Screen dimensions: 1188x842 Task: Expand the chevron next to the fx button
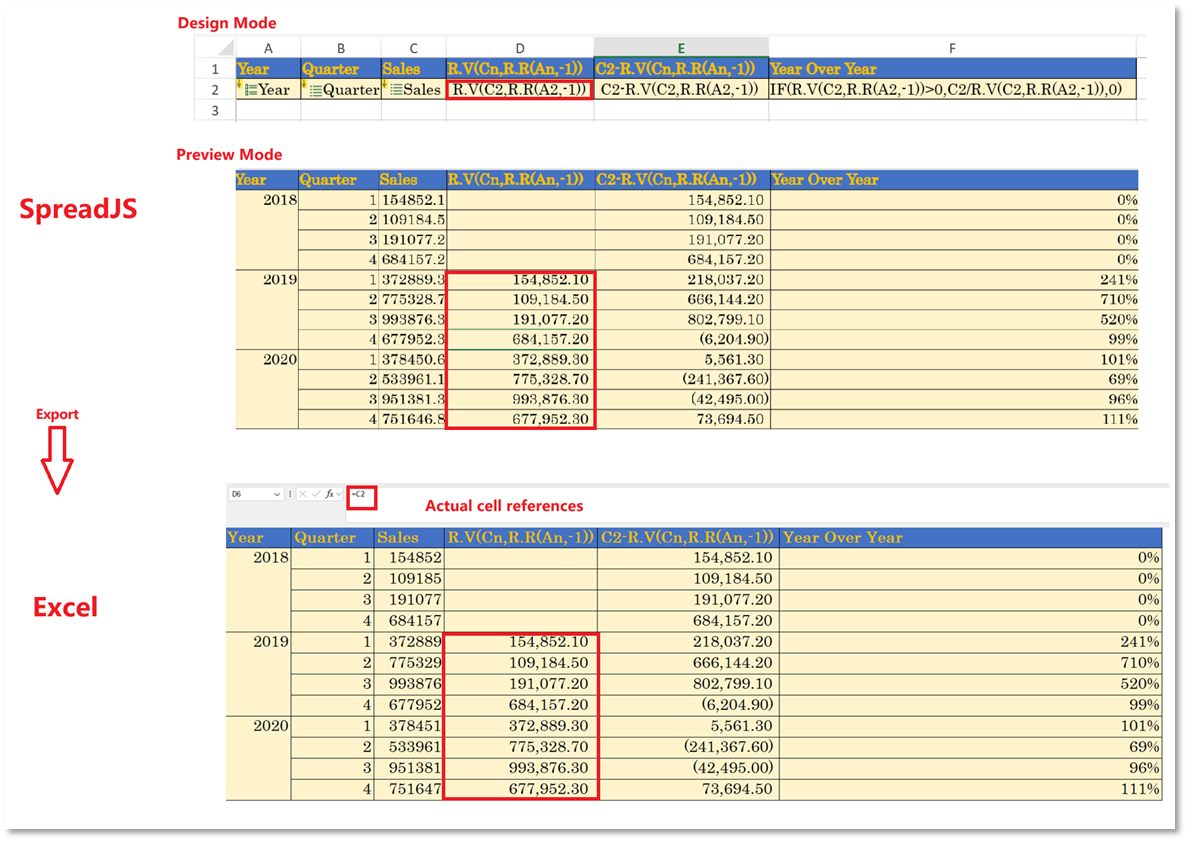[339, 494]
